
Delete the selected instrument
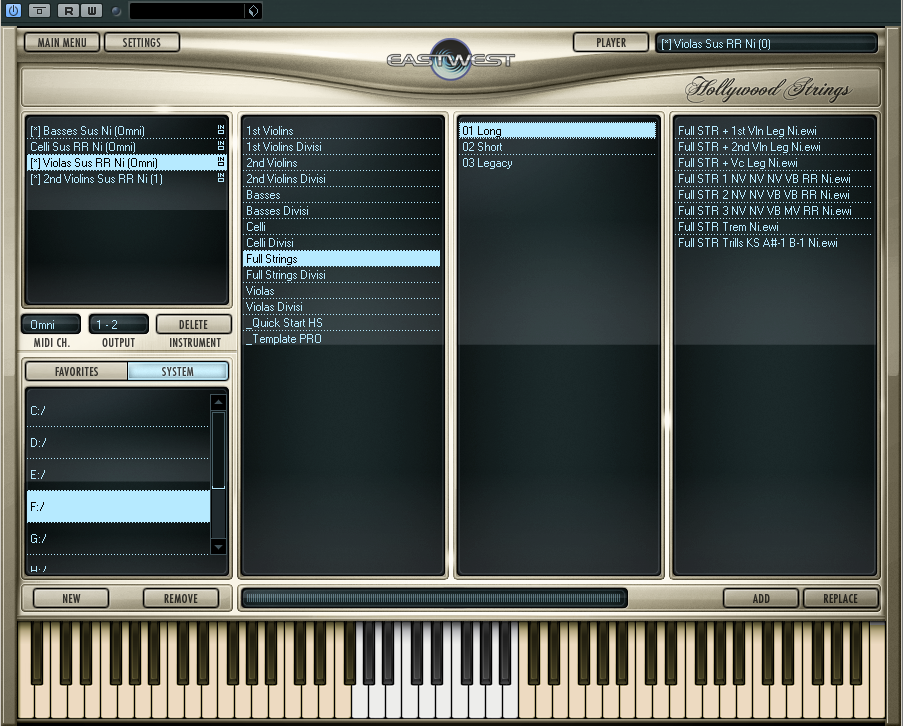point(194,325)
